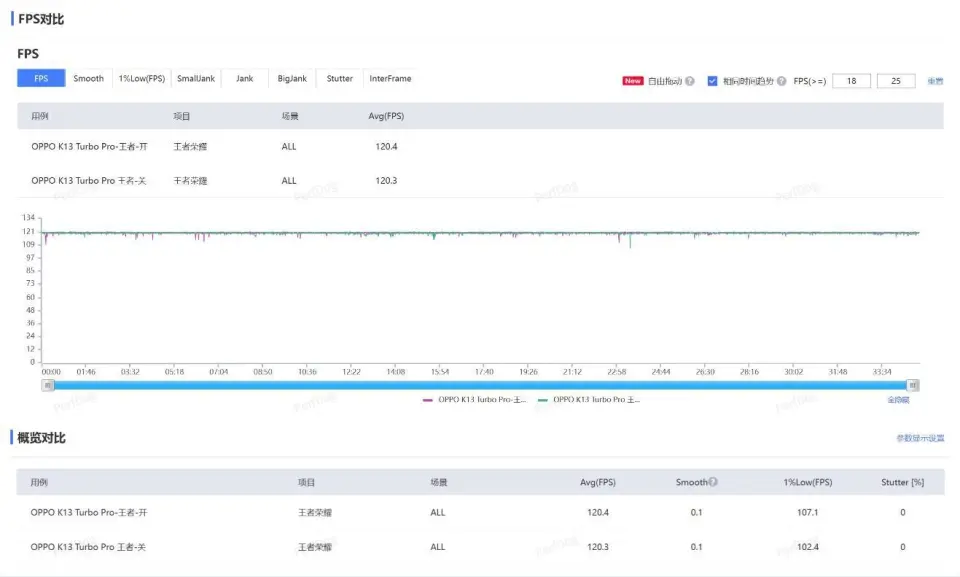Click the FPS threshold field showing 25
The height and width of the screenshot is (577, 960).
pyautogui.click(x=895, y=81)
